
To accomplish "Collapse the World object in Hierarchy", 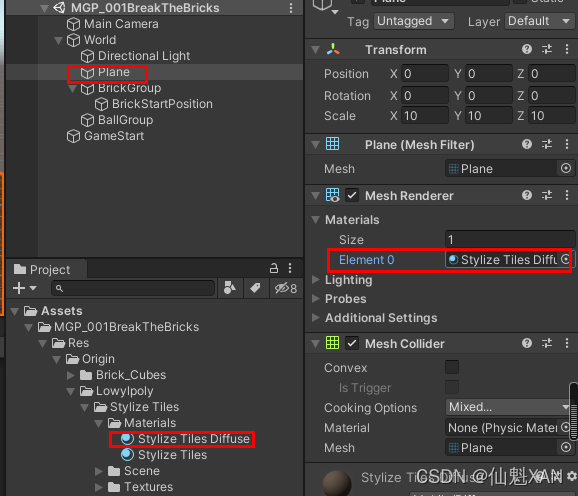I will (58, 40).
